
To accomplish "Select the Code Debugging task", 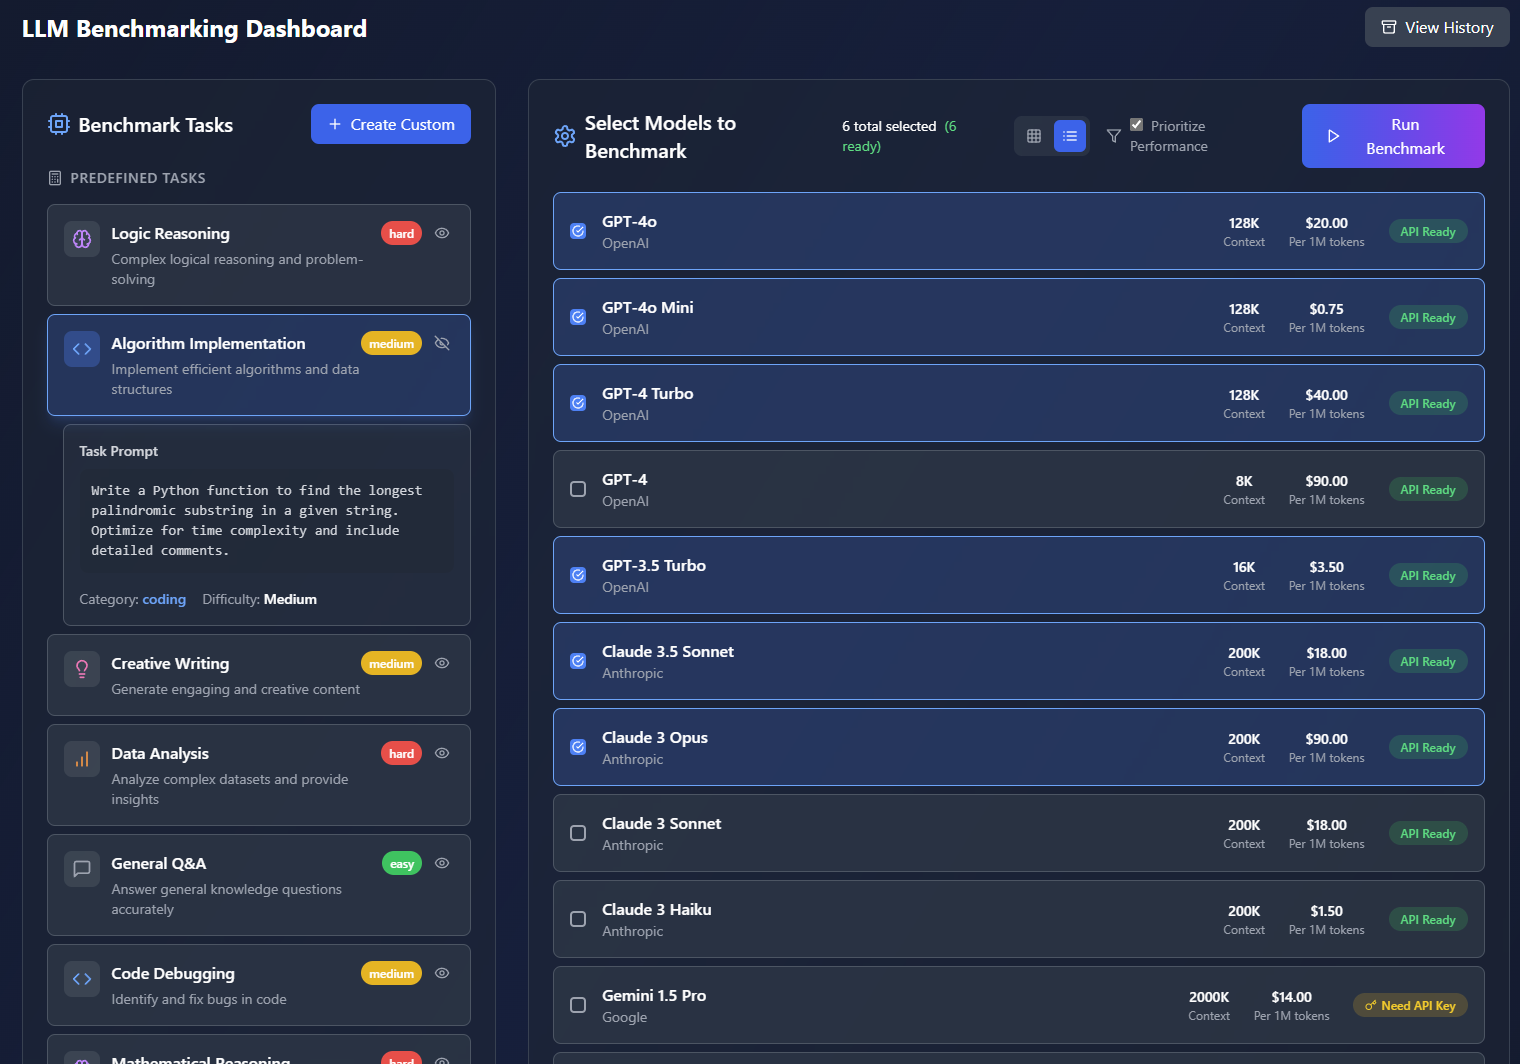I will click(259, 985).
